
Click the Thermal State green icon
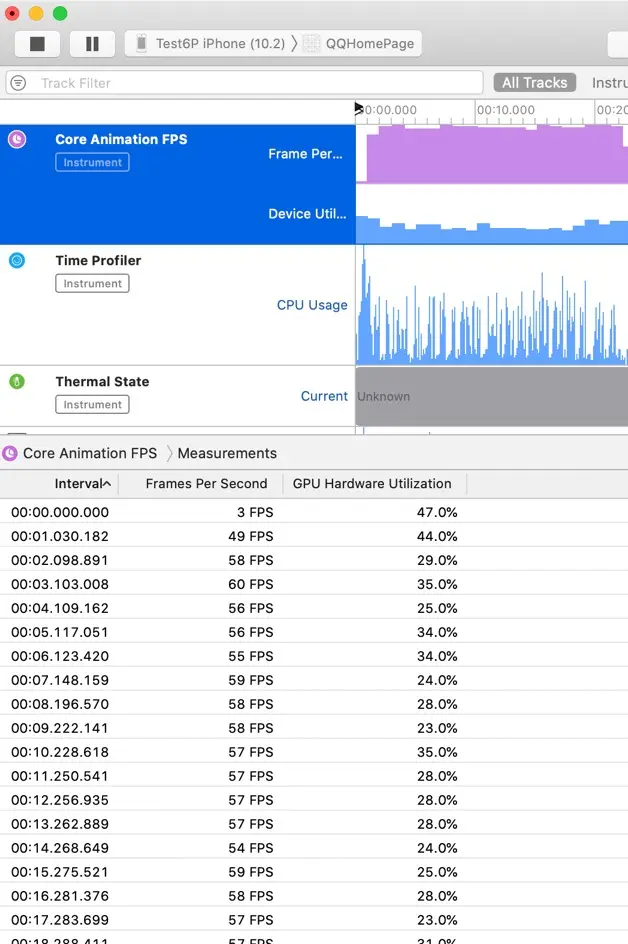17,381
